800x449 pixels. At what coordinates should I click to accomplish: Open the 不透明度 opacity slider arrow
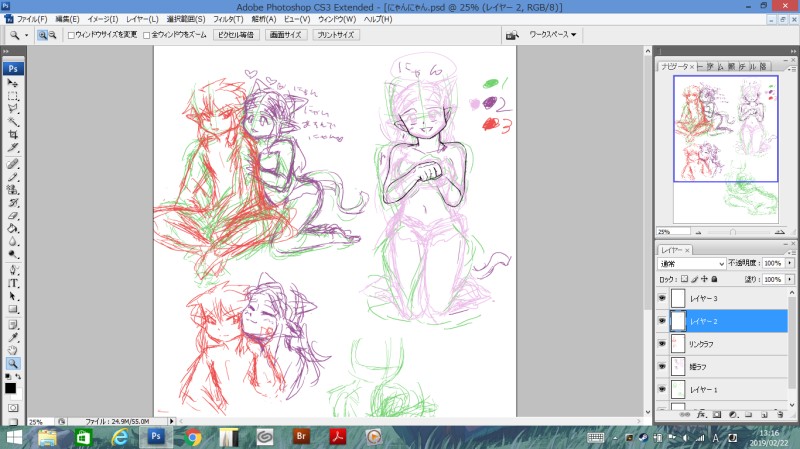click(790, 263)
